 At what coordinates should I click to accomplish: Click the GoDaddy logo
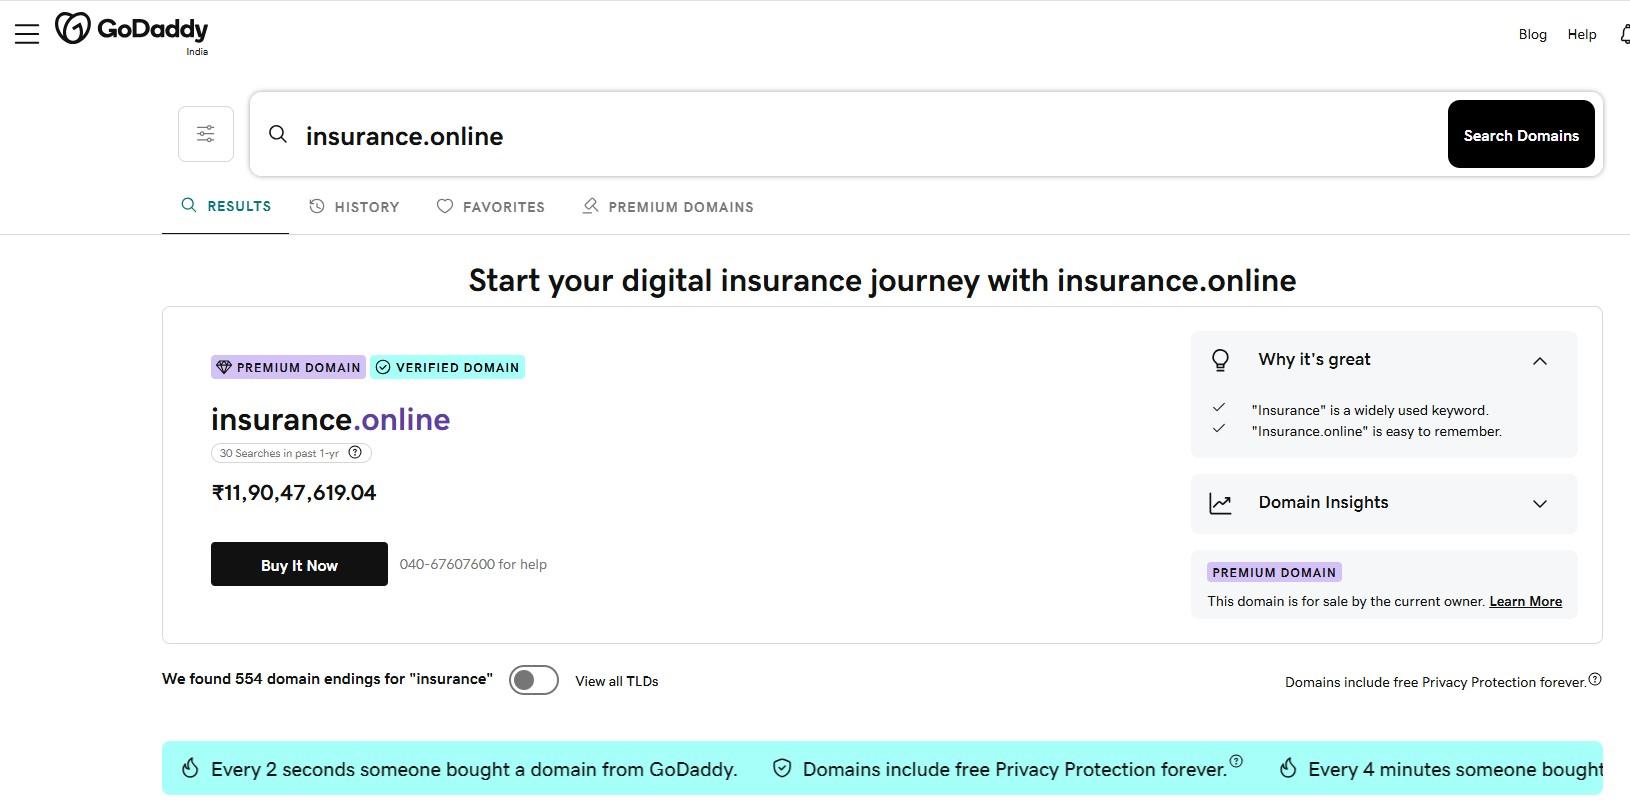click(x=132, y=30)
